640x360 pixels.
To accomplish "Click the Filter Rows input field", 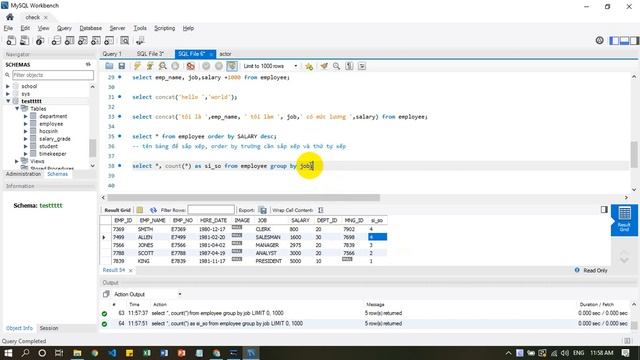I will 211,210.
